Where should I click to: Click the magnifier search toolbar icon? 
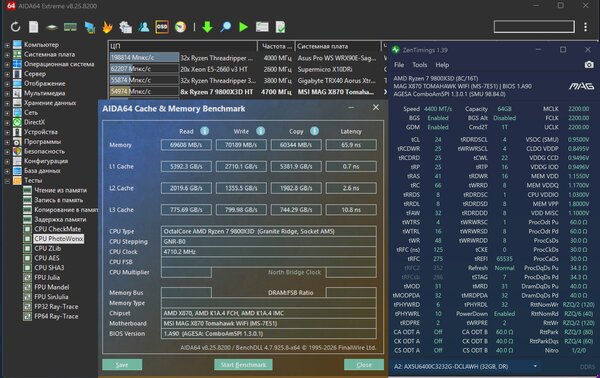click(x=226, y=27)
